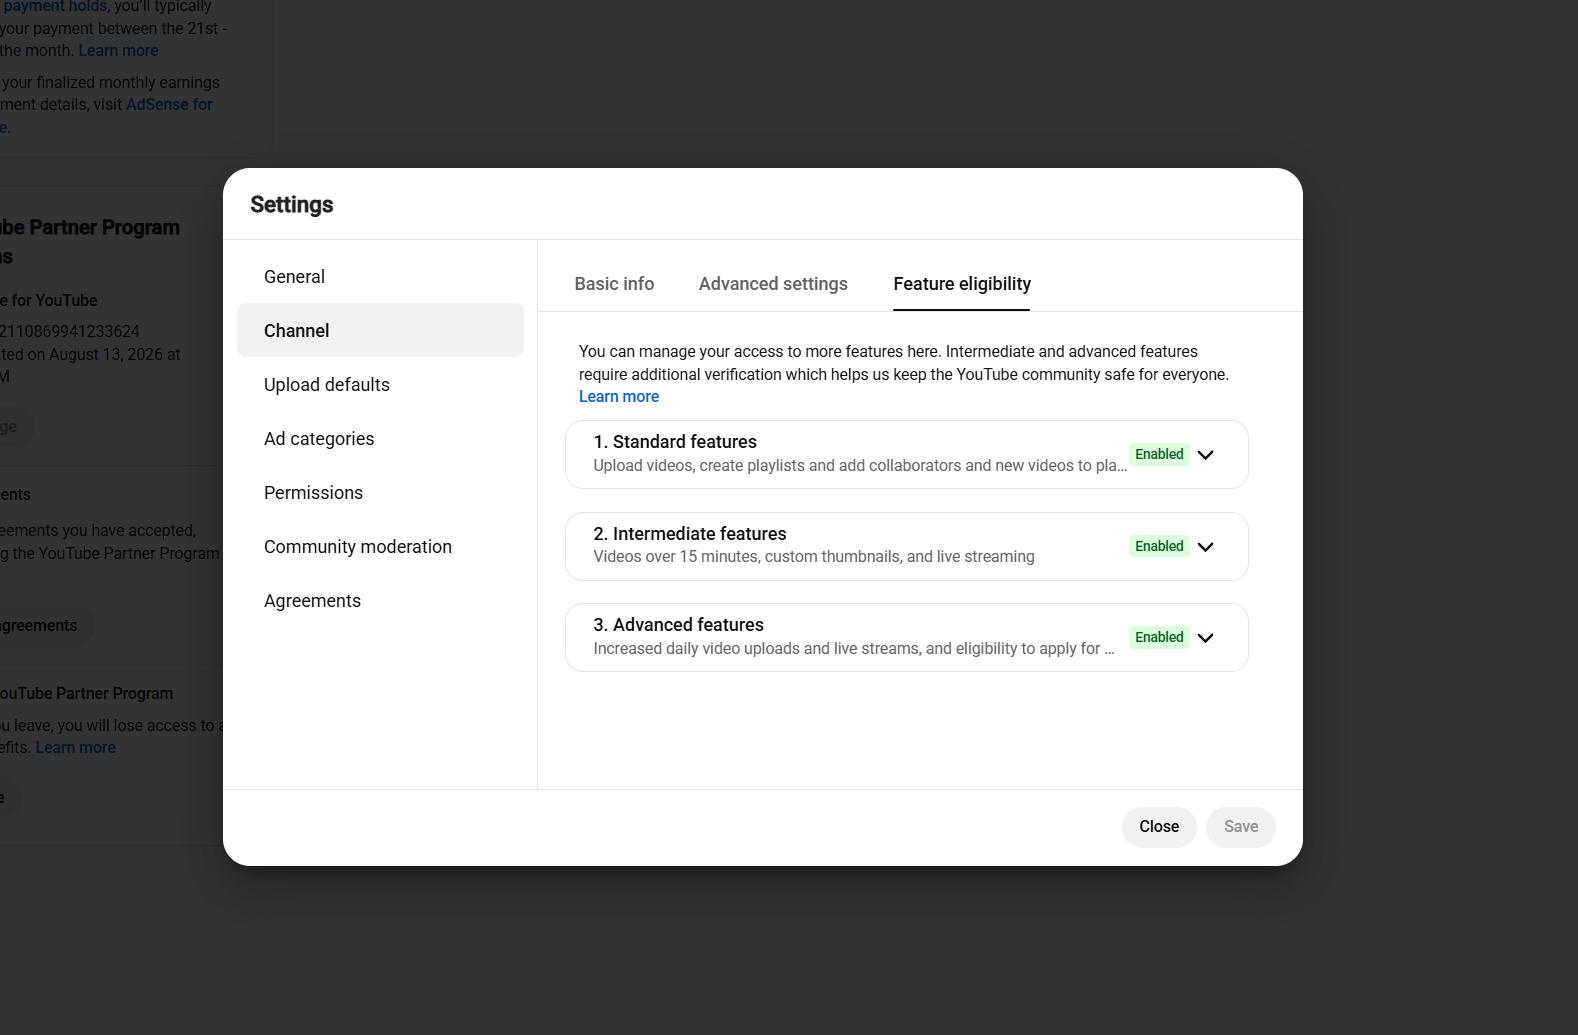Select the Feature eligibility tab
Screen dimensions: 1578x1035
[x=962, y=284]
